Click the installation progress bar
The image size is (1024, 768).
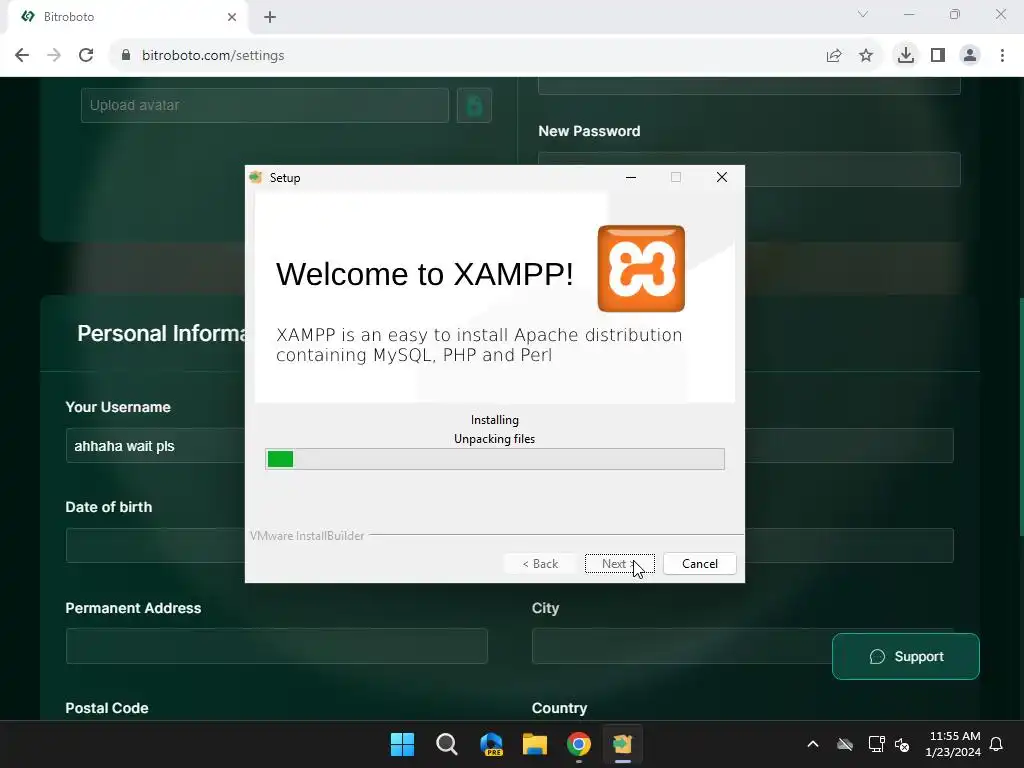click(x=495, y=459)
